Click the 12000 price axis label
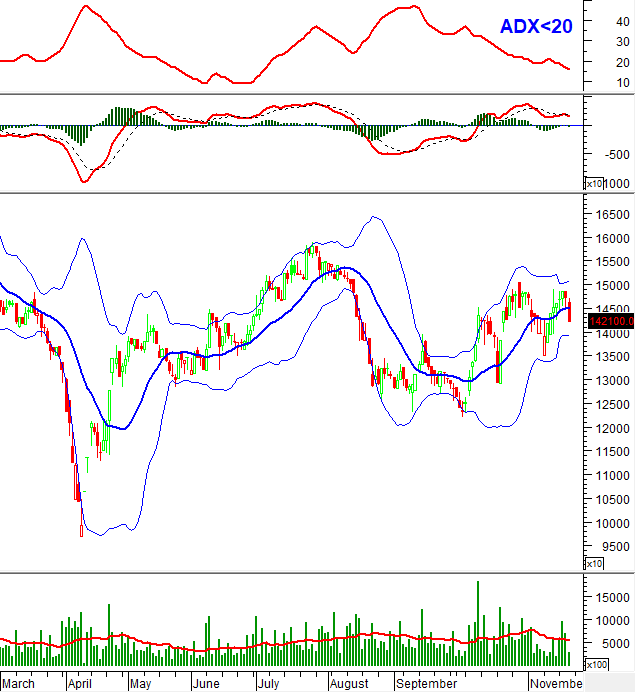Viewport: 635px width, 692px height. pyautogui.click(x=608, y=429)
